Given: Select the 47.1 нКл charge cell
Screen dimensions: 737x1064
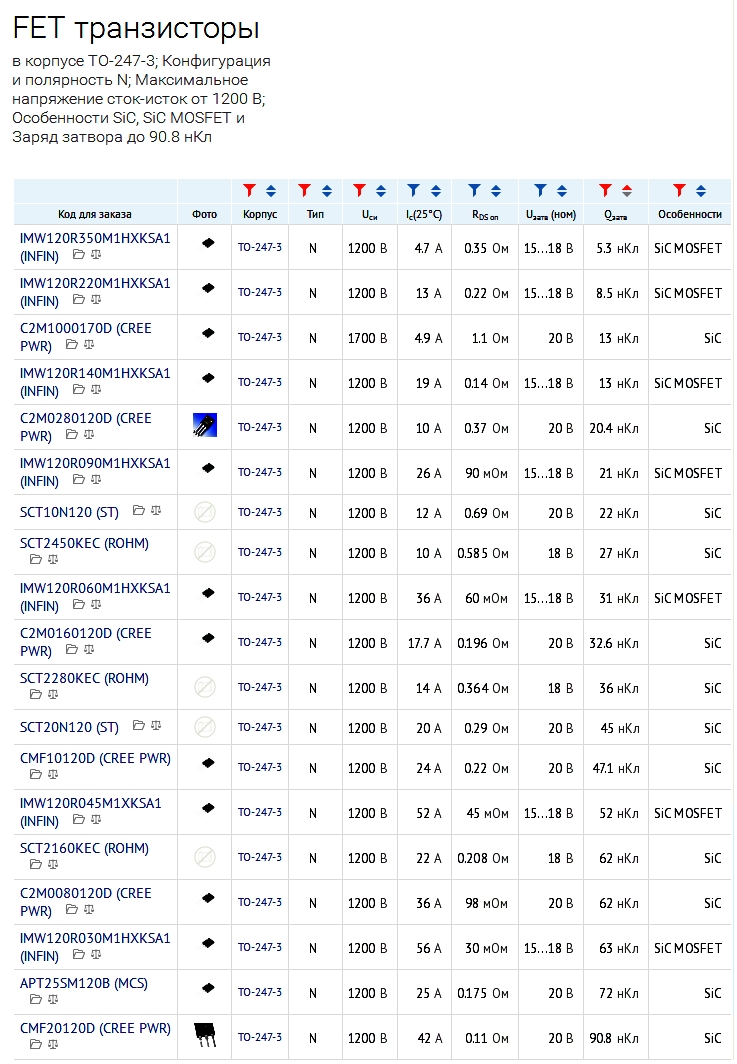Looking at the screenshot, I should [x=616, y=768].
